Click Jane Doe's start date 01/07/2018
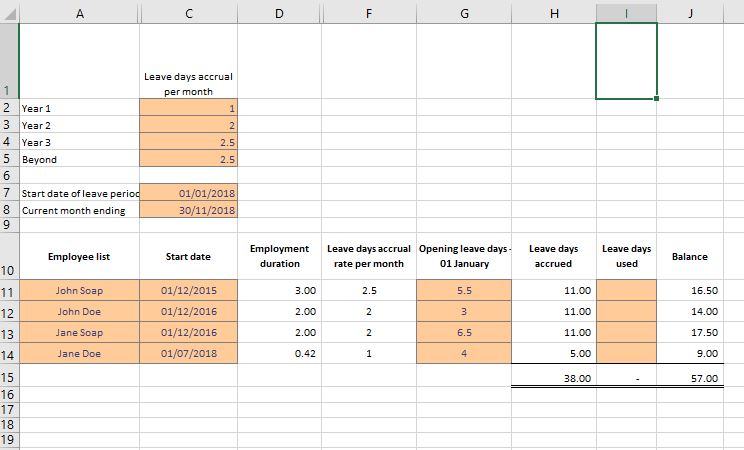This screenshot has height=450, width=744. (188, 353)
